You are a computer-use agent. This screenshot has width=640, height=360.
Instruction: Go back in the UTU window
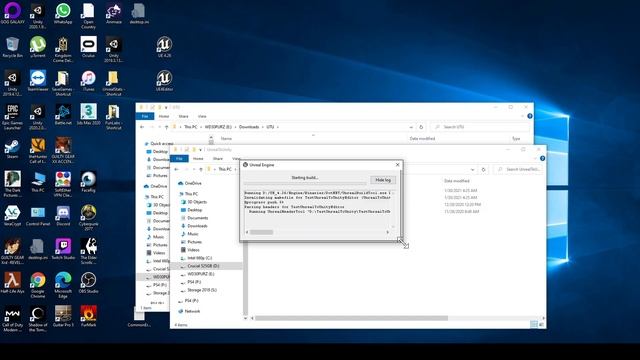pos(142,127)
